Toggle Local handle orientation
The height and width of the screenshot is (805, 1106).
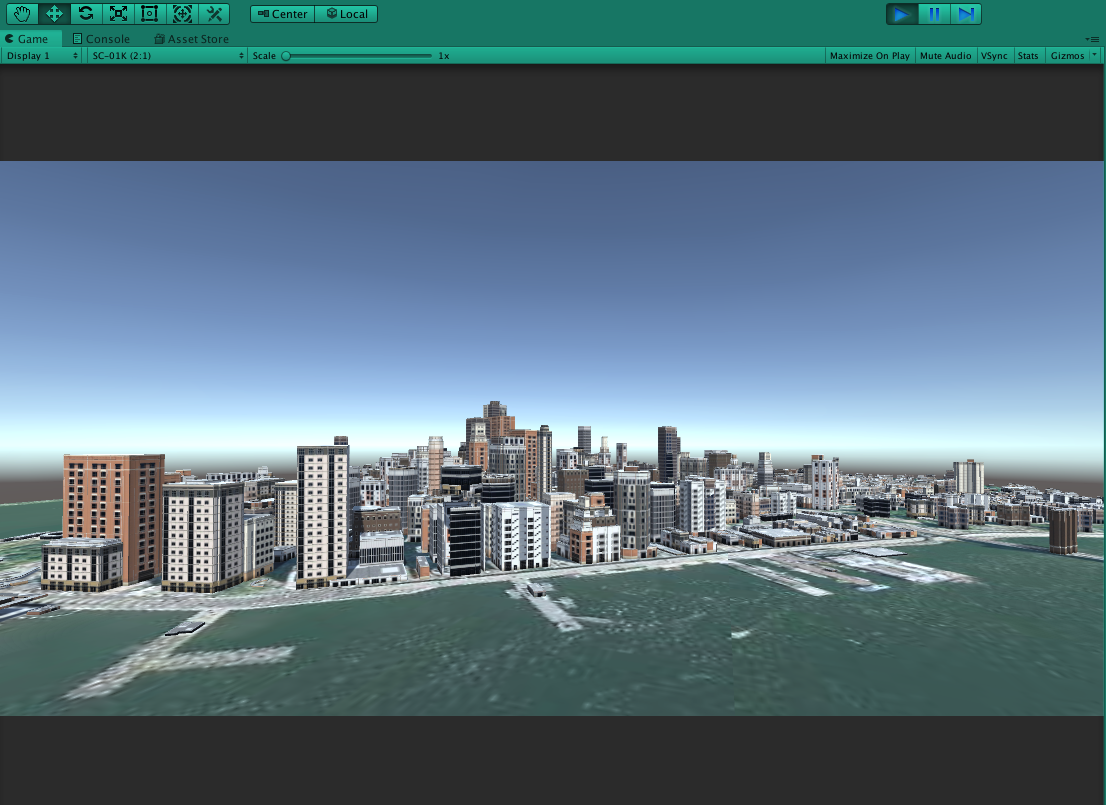[346, 14]
